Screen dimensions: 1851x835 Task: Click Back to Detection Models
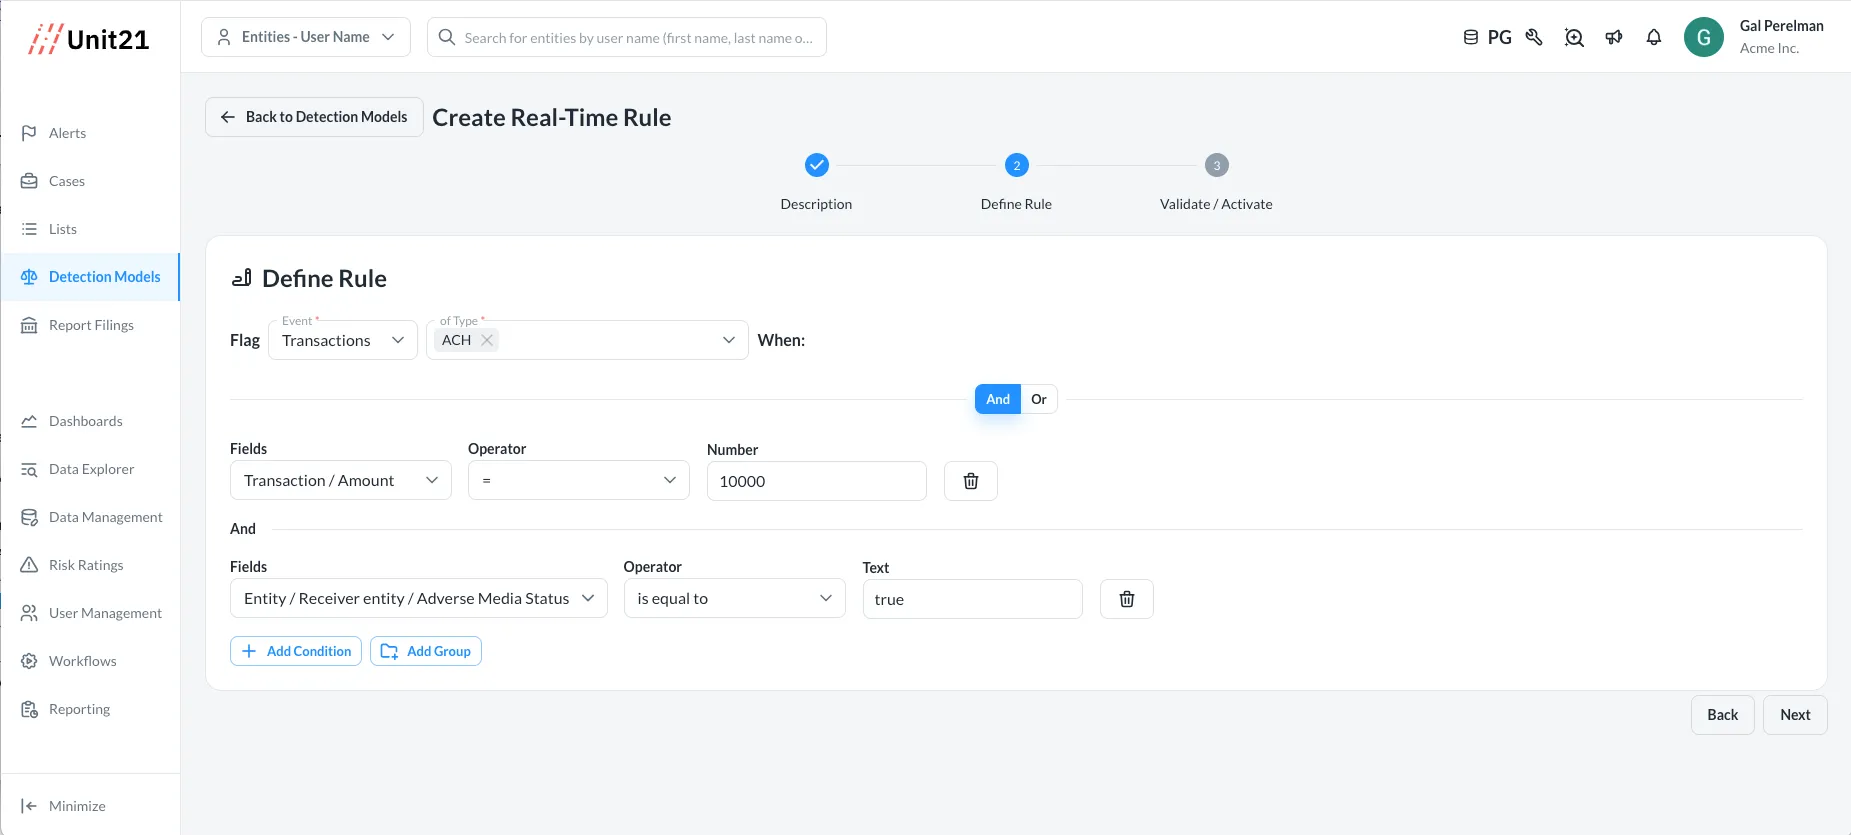(x=314, y=117)
